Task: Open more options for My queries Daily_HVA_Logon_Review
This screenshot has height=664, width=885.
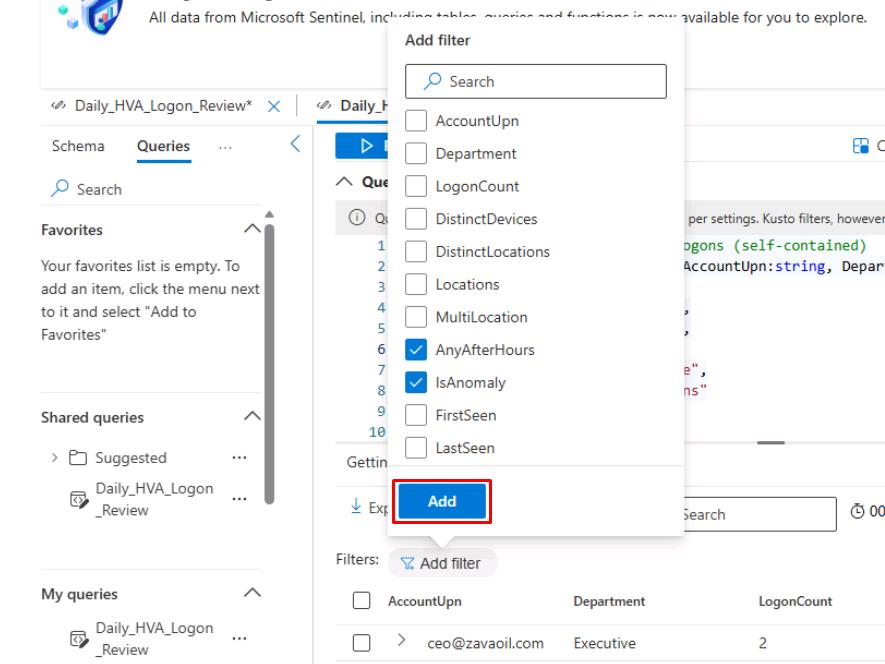Action: point(238,638)
